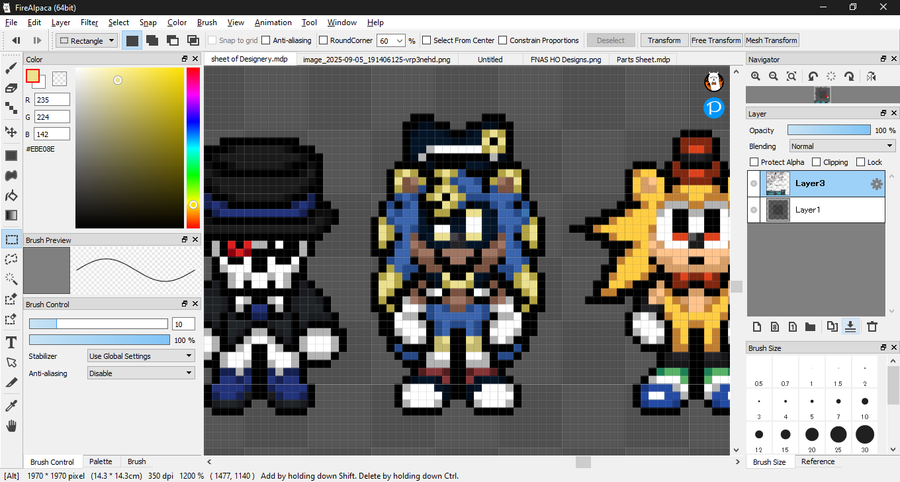Toggle the Anti-aliasing checkbox in the toolbar

(266, 40)
